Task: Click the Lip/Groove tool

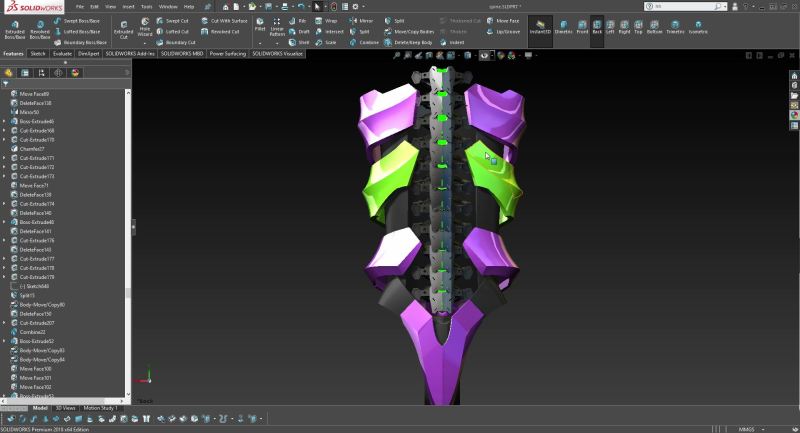Action: (503, 32)
